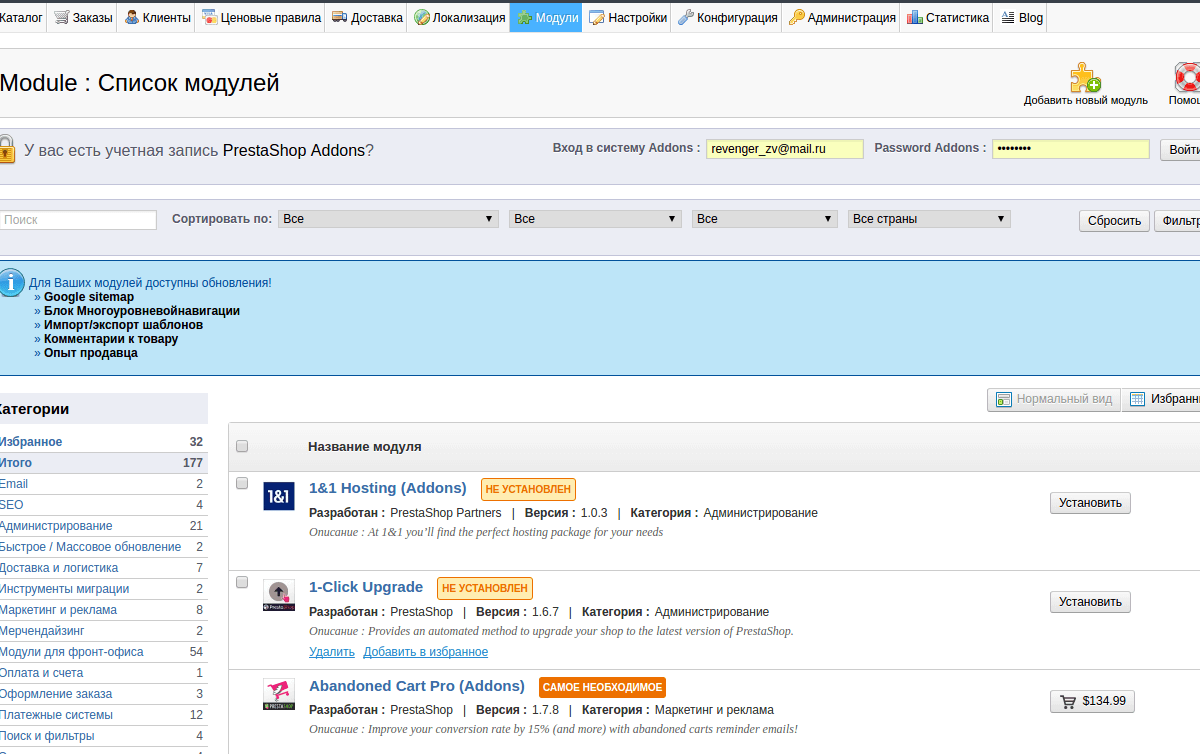Click the add new module puzzle icon
Image resolution: width=1200 pixels, height=754 pixels.
point(1085,77)
